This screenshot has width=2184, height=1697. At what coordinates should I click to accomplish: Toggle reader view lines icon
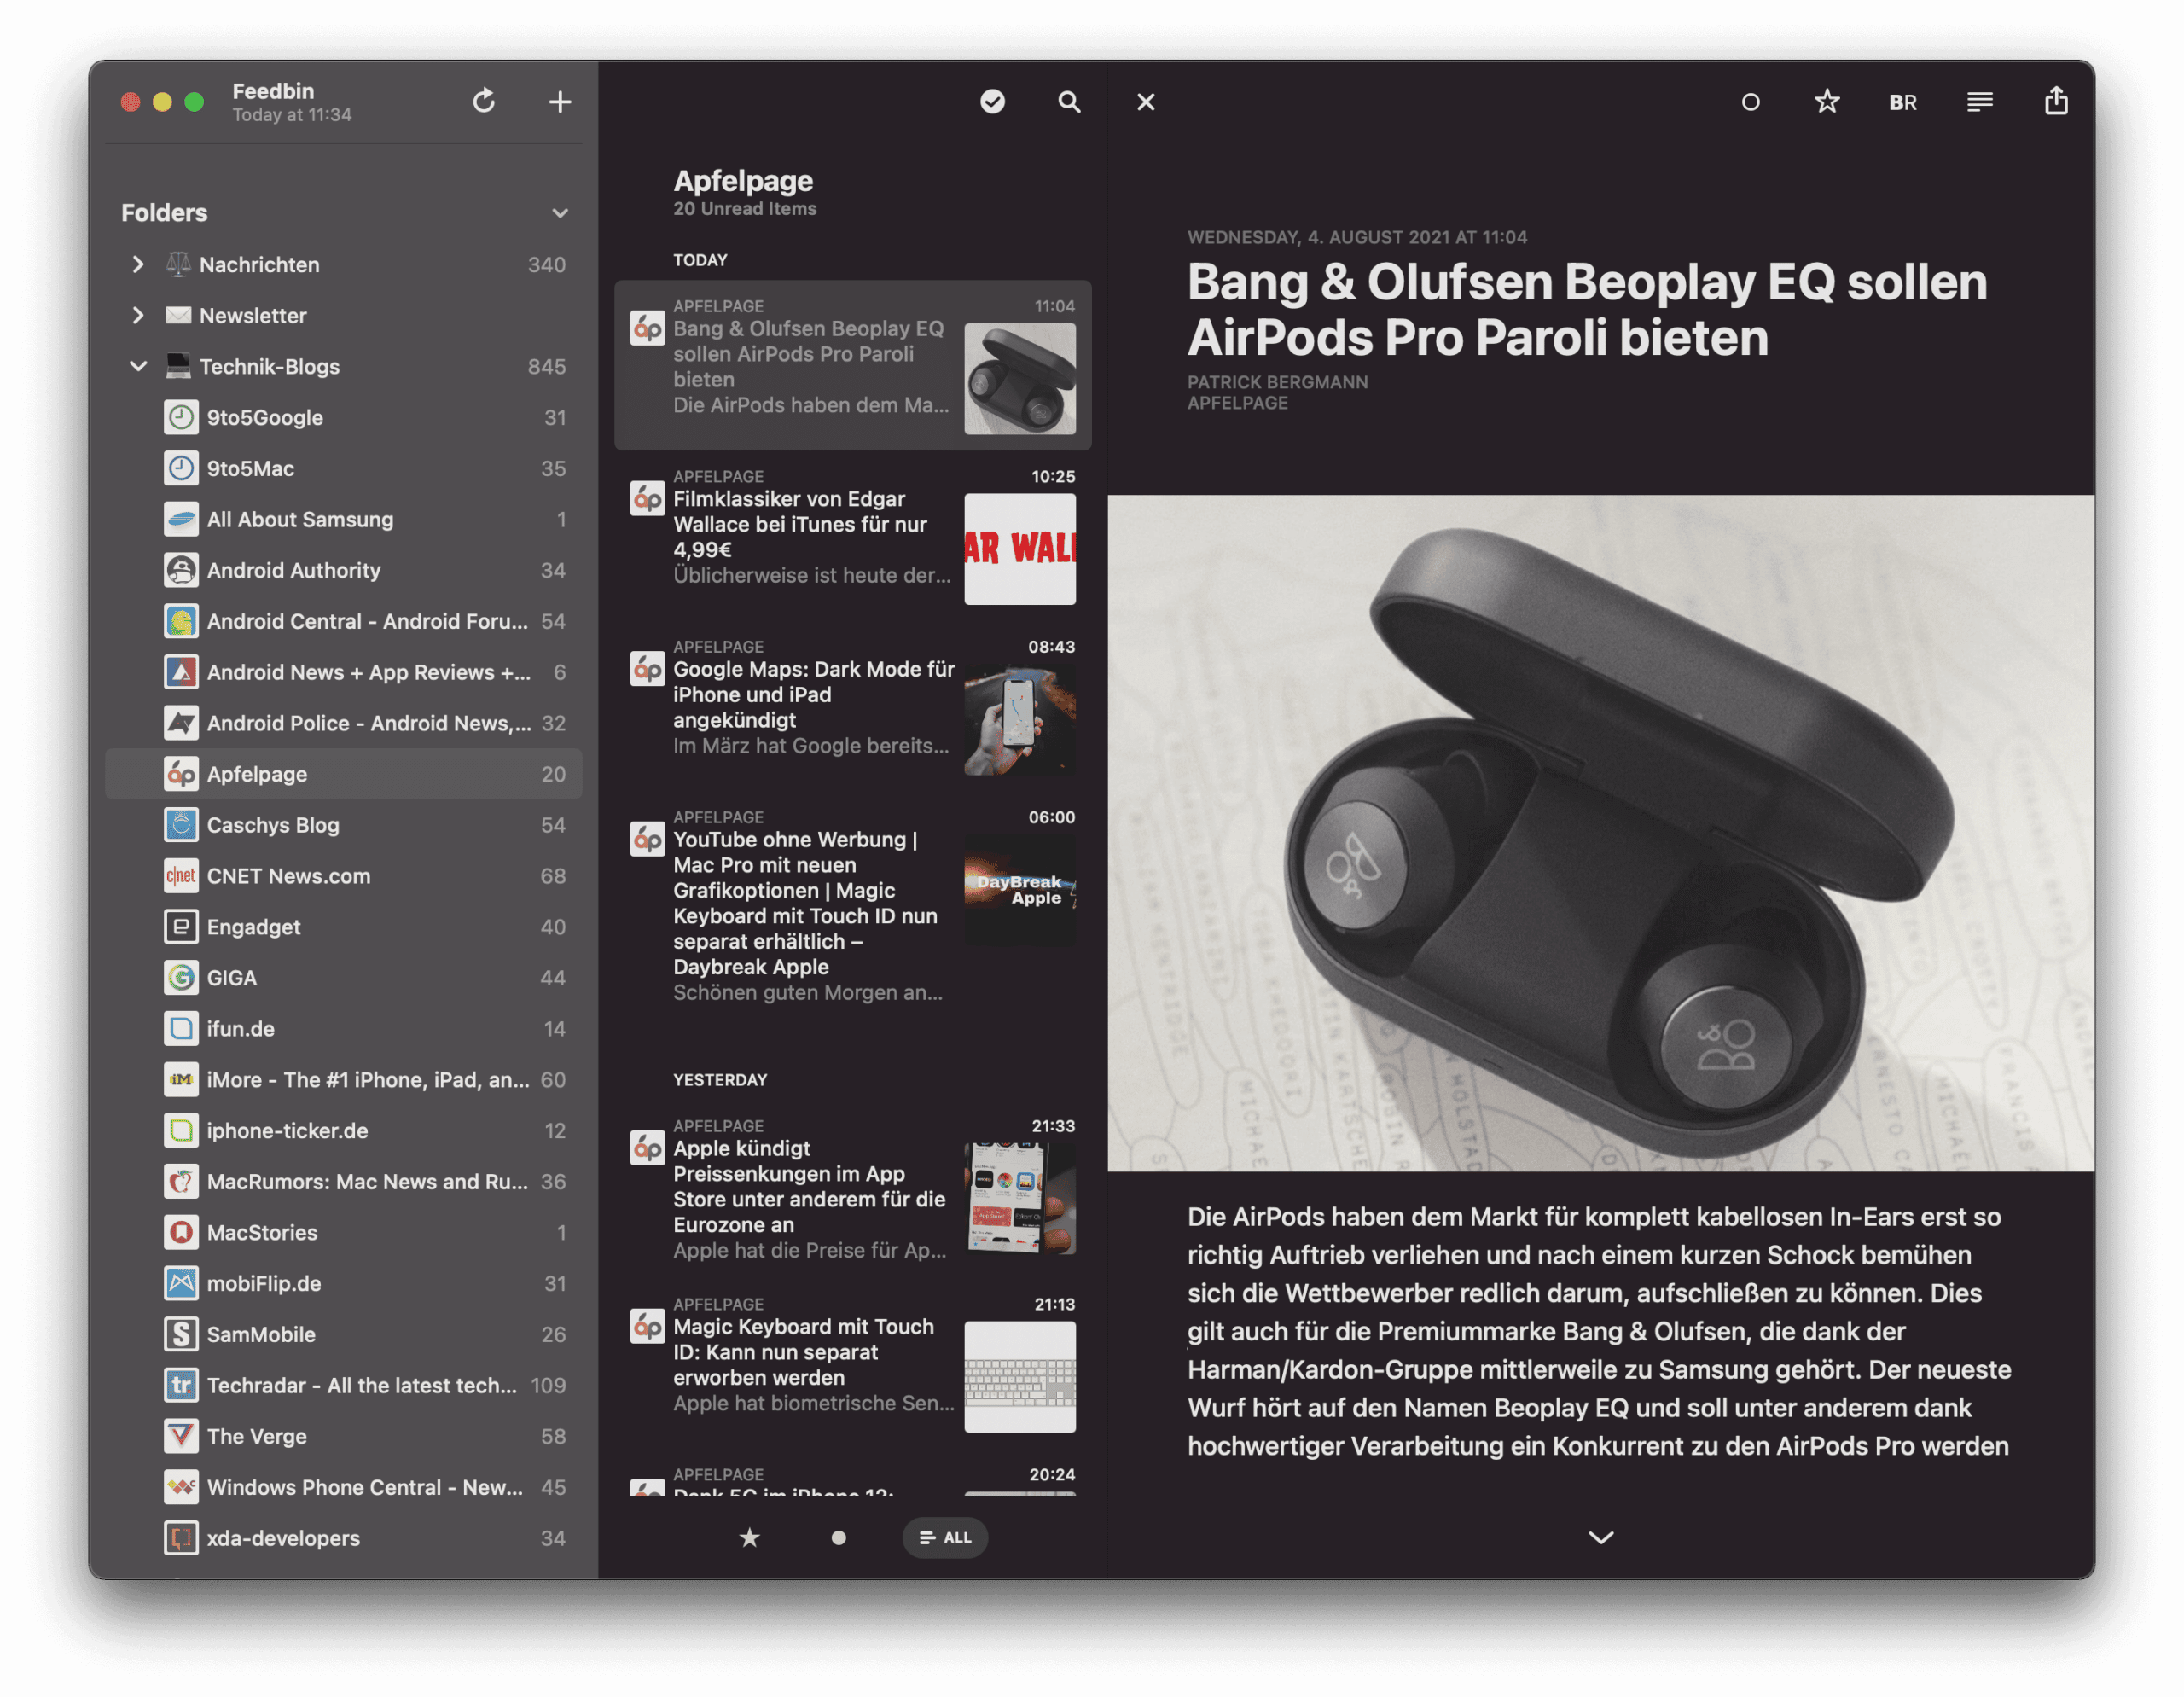1980,101
